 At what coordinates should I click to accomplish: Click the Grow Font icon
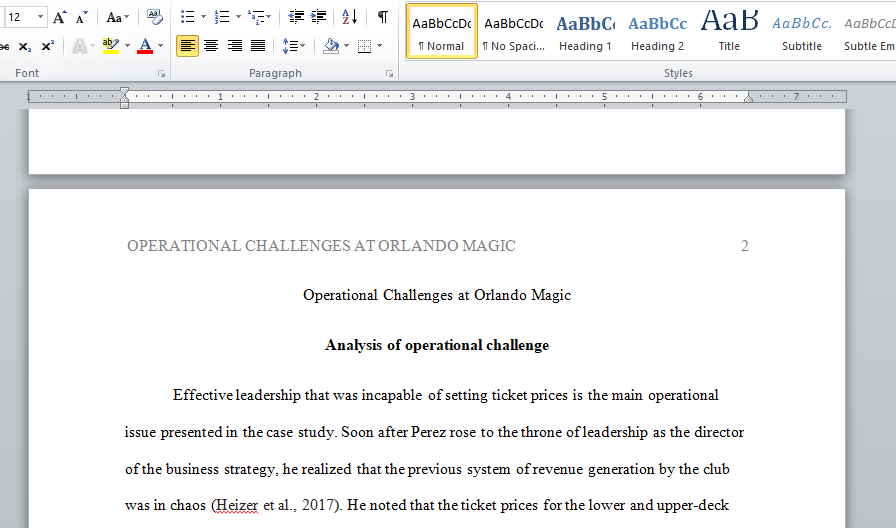point(59,17)
